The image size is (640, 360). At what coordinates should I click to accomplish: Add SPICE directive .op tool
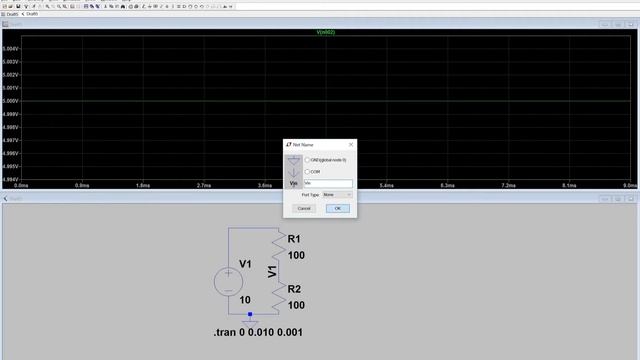(231, 7)
